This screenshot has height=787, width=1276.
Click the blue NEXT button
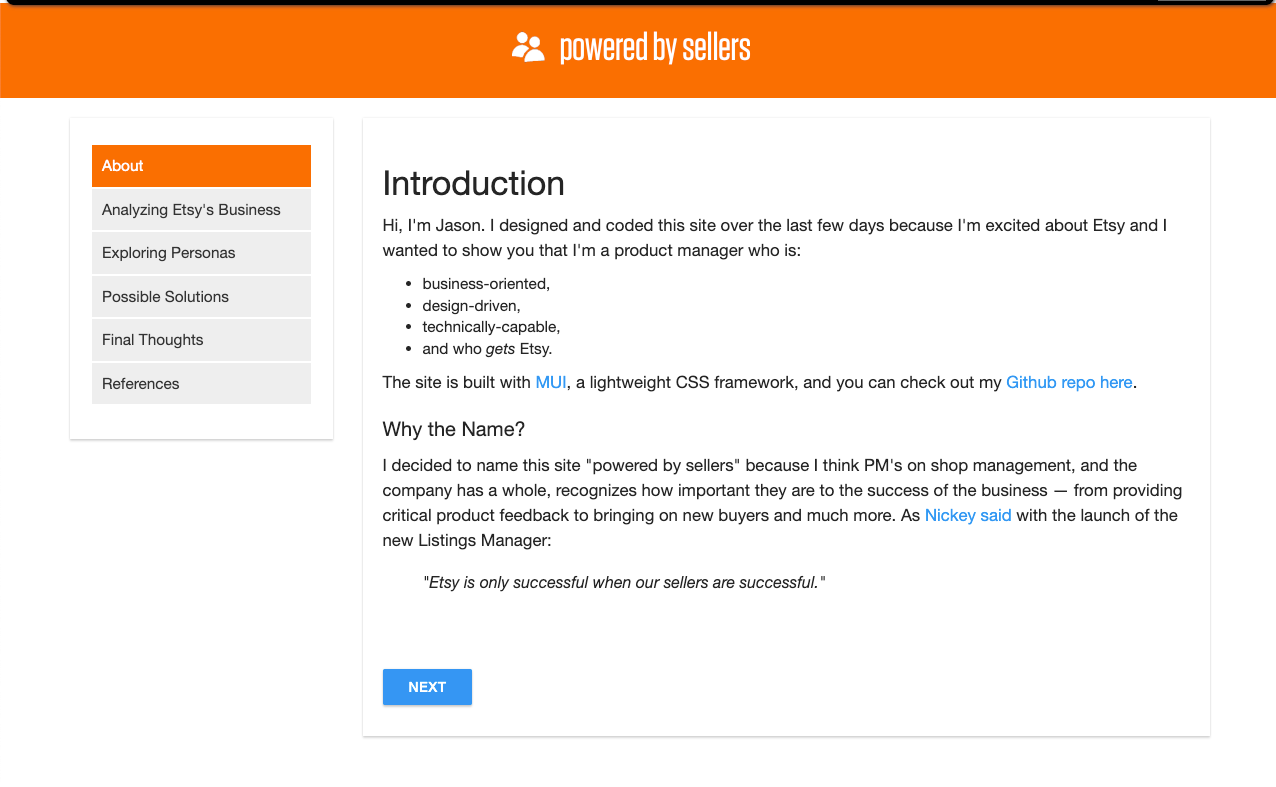click(x=427, y=687)
